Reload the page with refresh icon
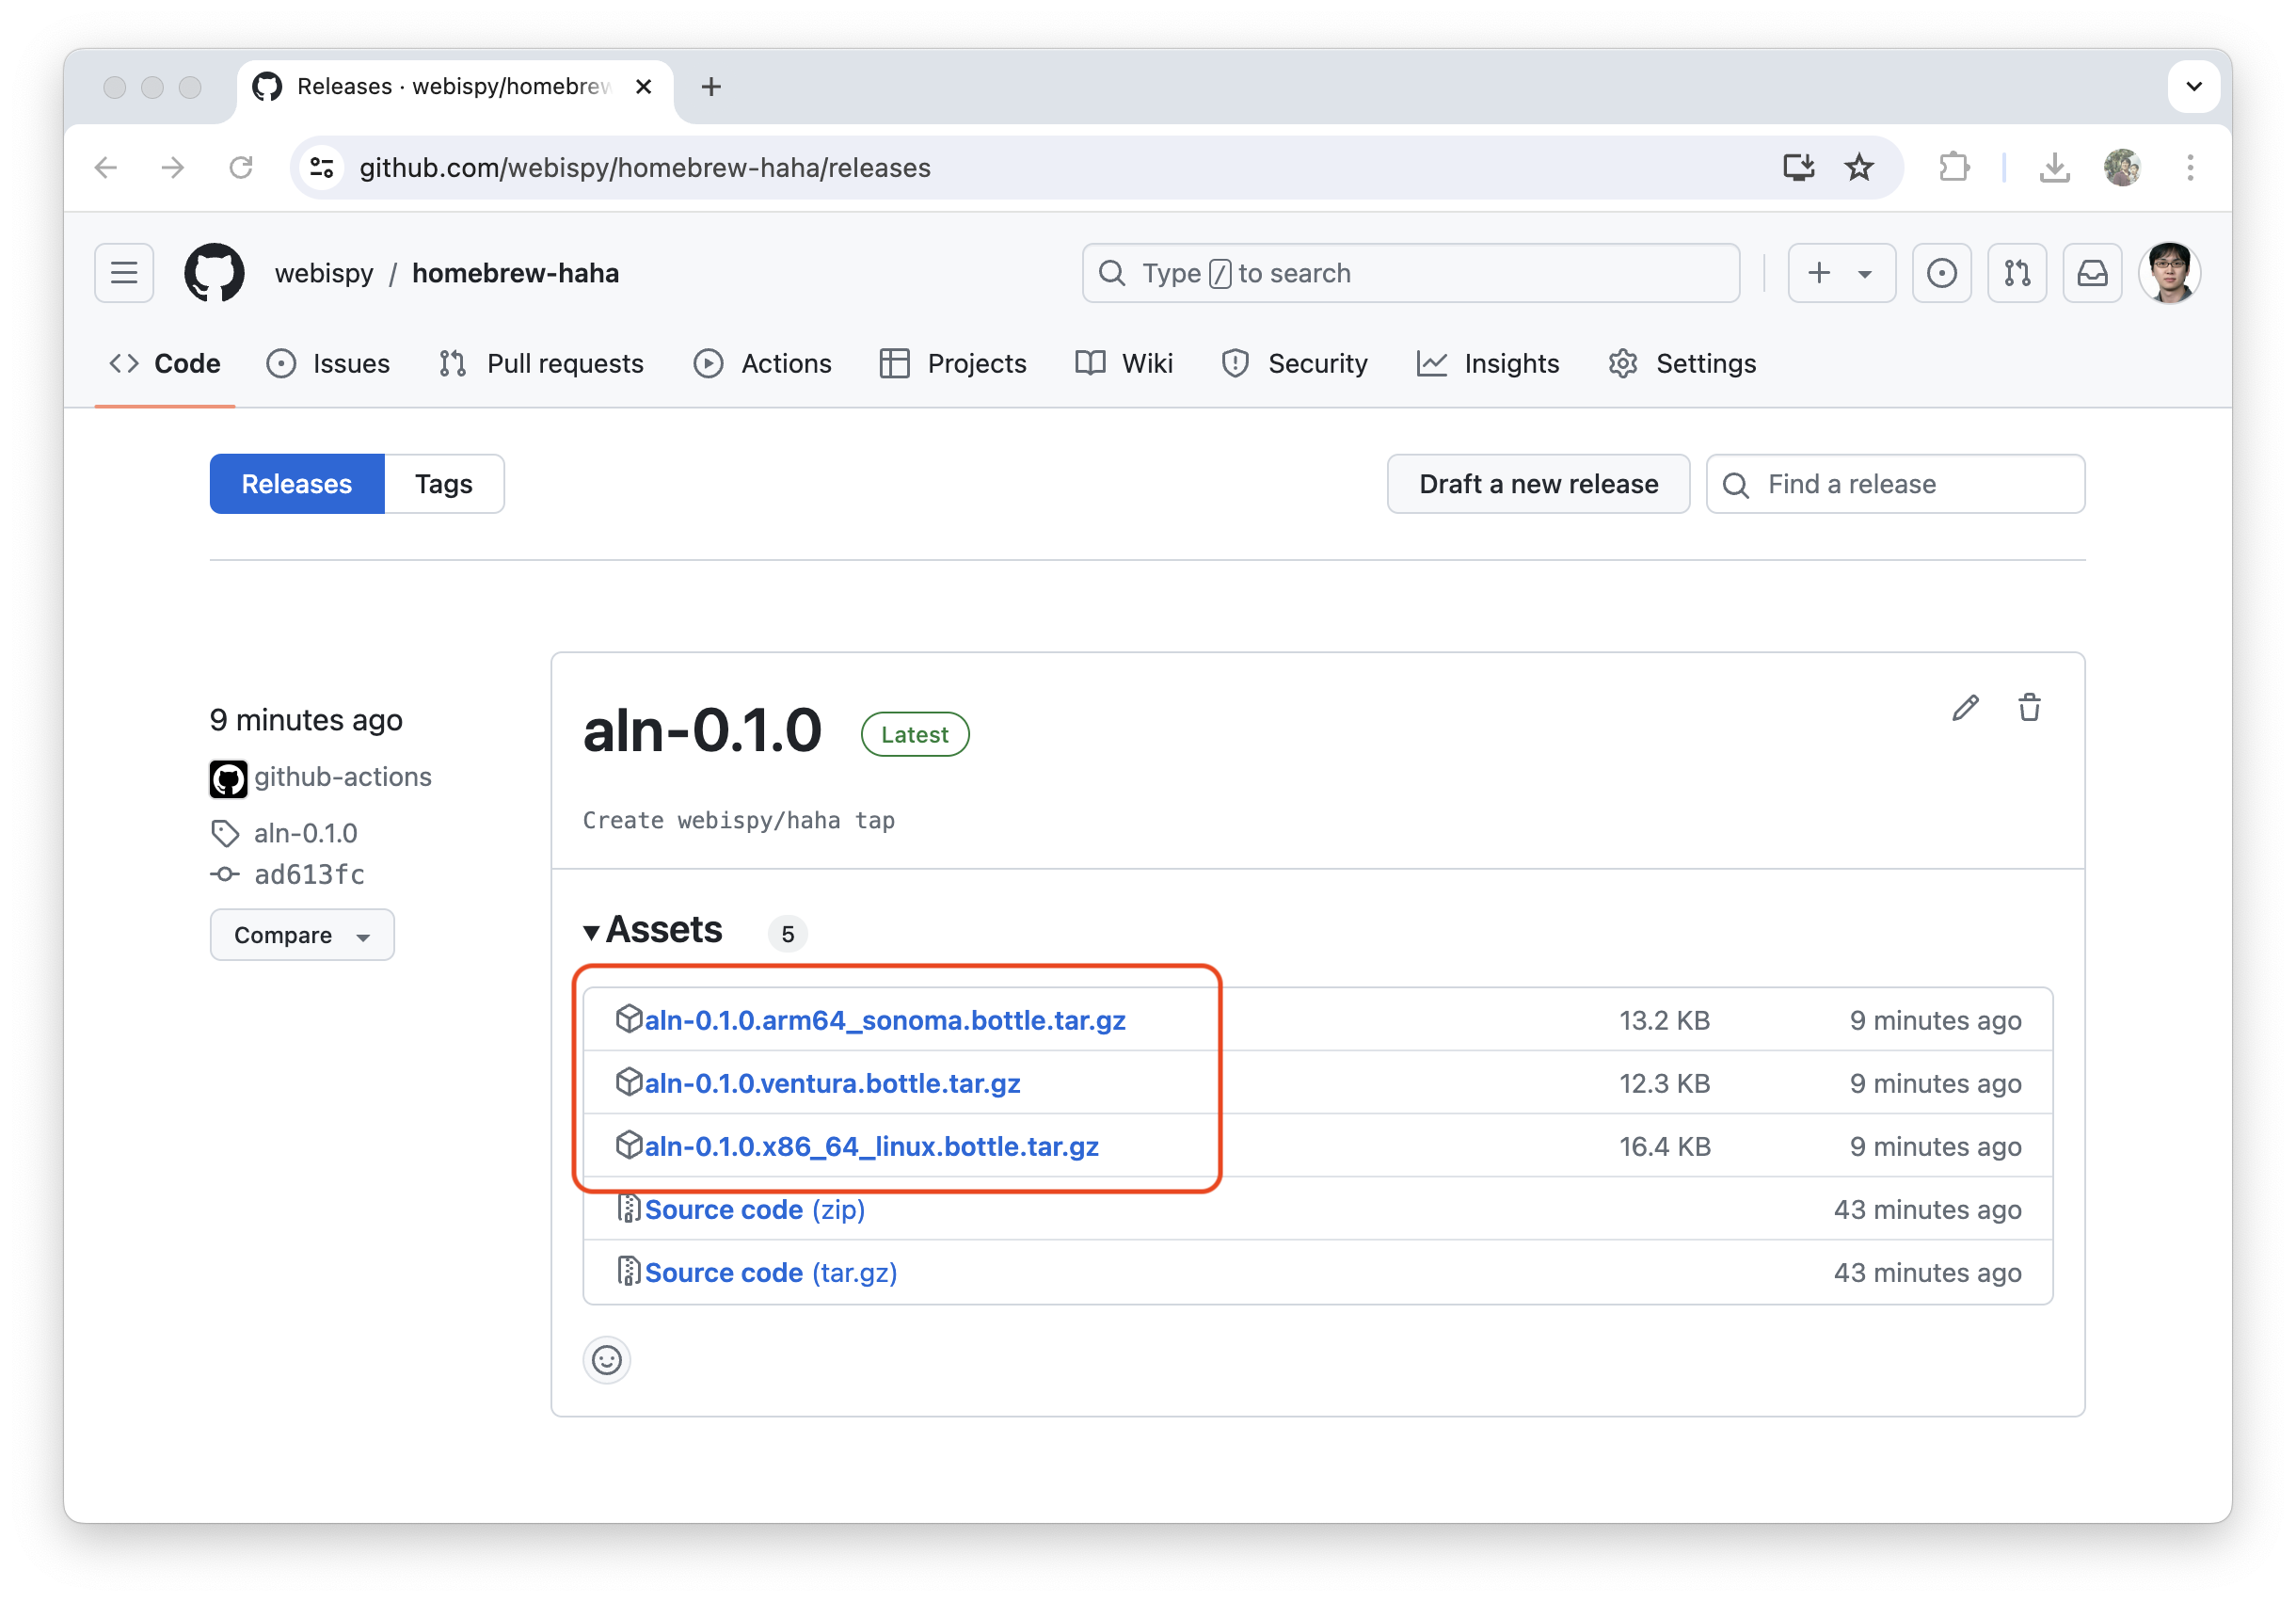The image size is (2296, 1602). click(x=241, y=167)
